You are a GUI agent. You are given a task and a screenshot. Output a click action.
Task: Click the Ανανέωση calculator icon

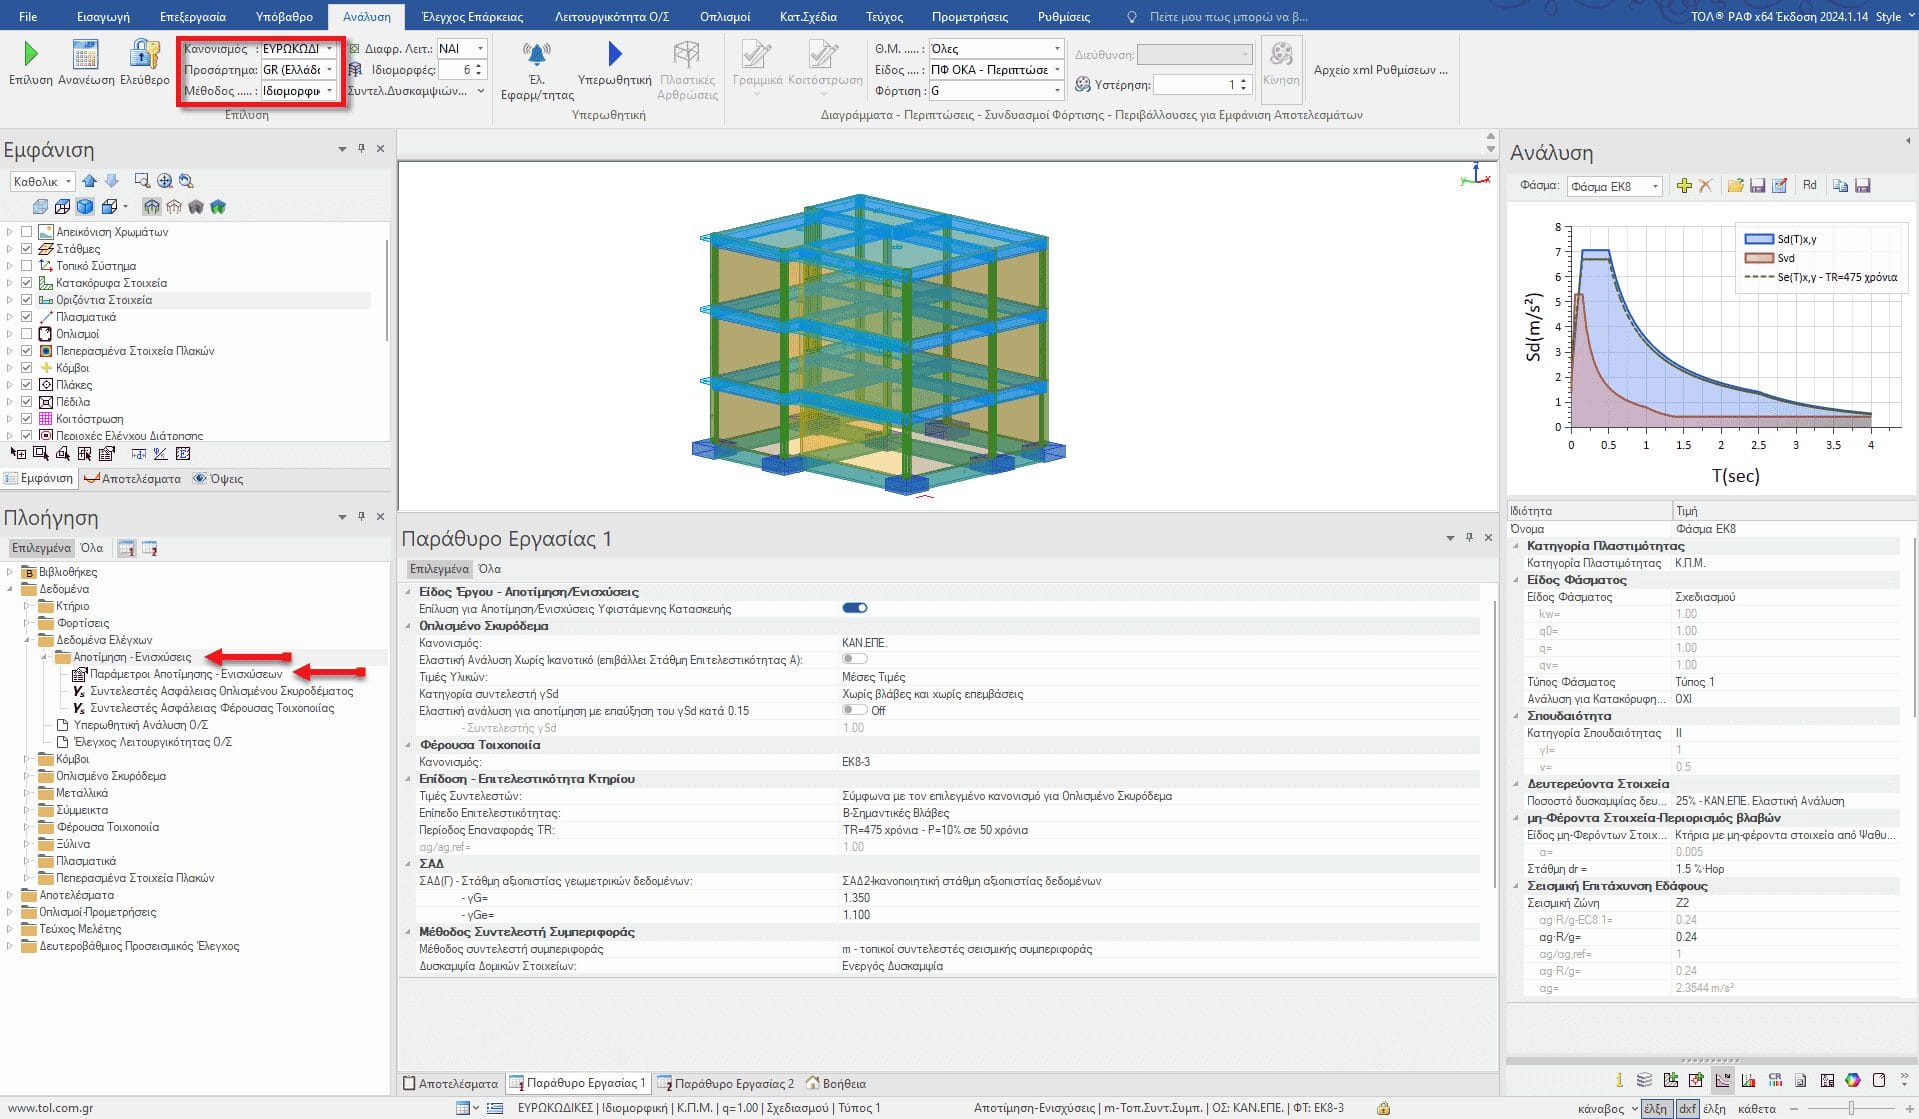(x=86, y=54)
